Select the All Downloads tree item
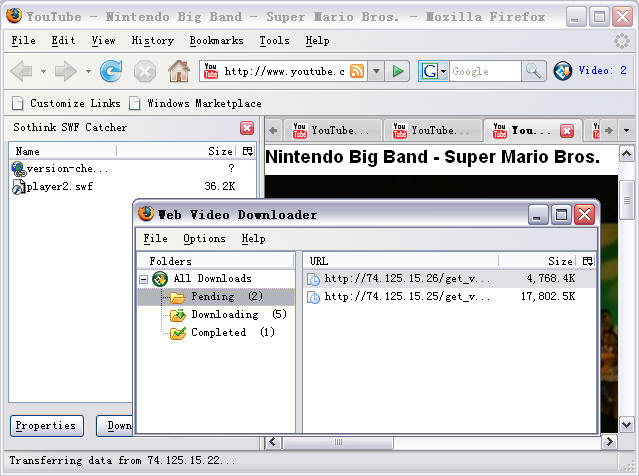Viewport: 639px width, 476px height. pos(202,279)
